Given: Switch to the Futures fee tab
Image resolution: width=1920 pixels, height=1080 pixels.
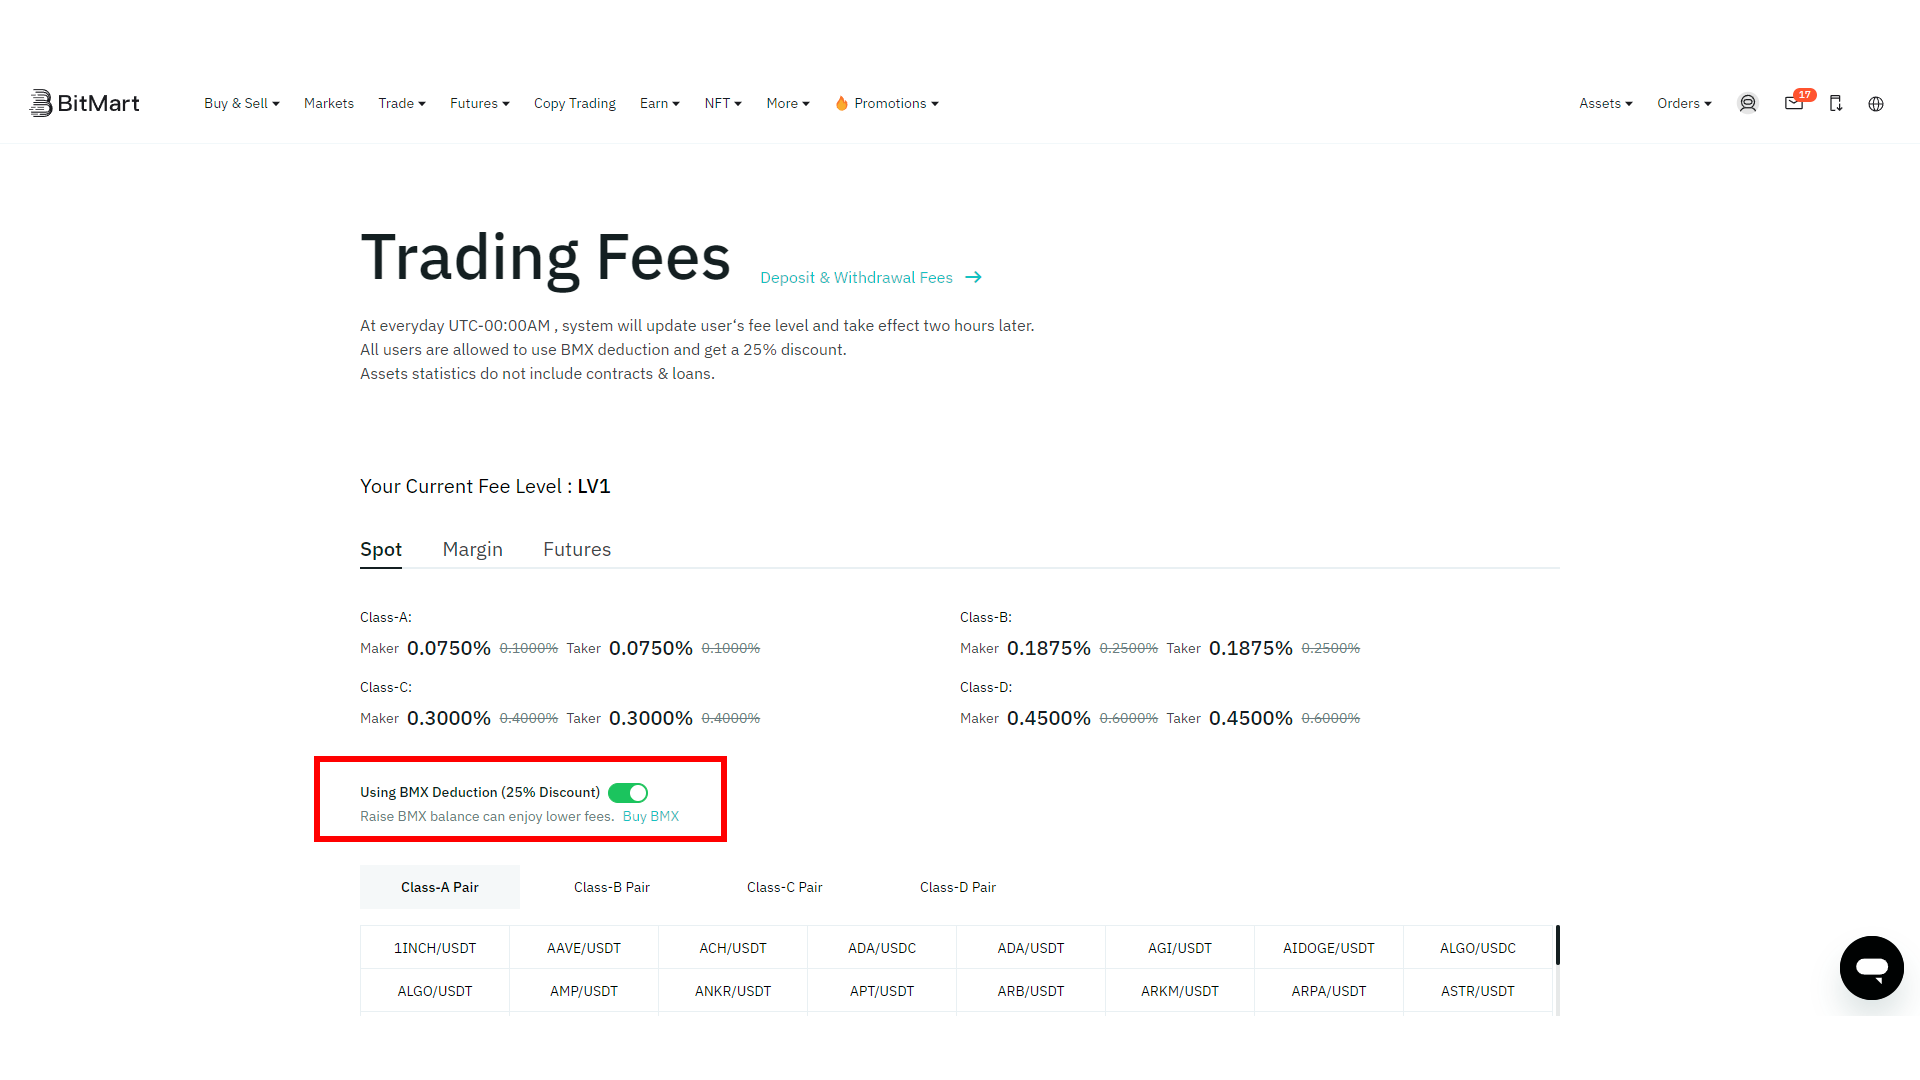Looking at the screenshot, I should pos(577,549).
